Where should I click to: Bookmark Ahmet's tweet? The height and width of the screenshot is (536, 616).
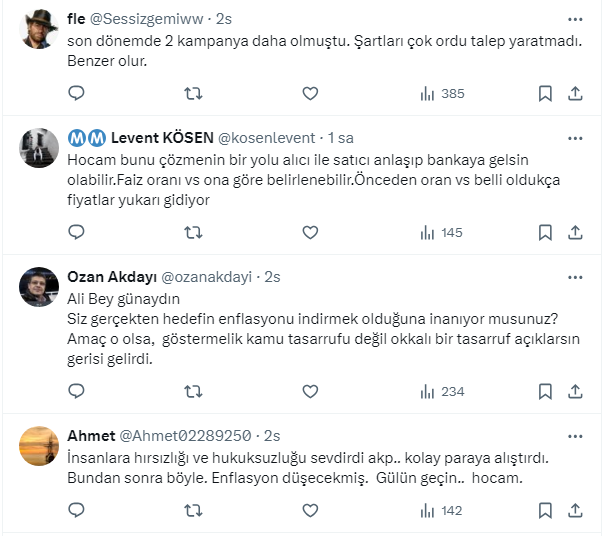pyautogui.click(x=545, y=510)
